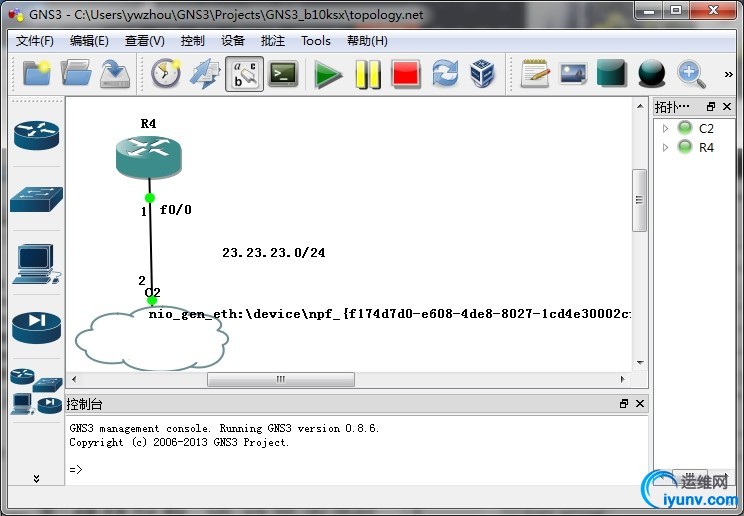744x516 pixels.
Task: Expand R4 node in topology summary
Action: (x=665, y=147)
